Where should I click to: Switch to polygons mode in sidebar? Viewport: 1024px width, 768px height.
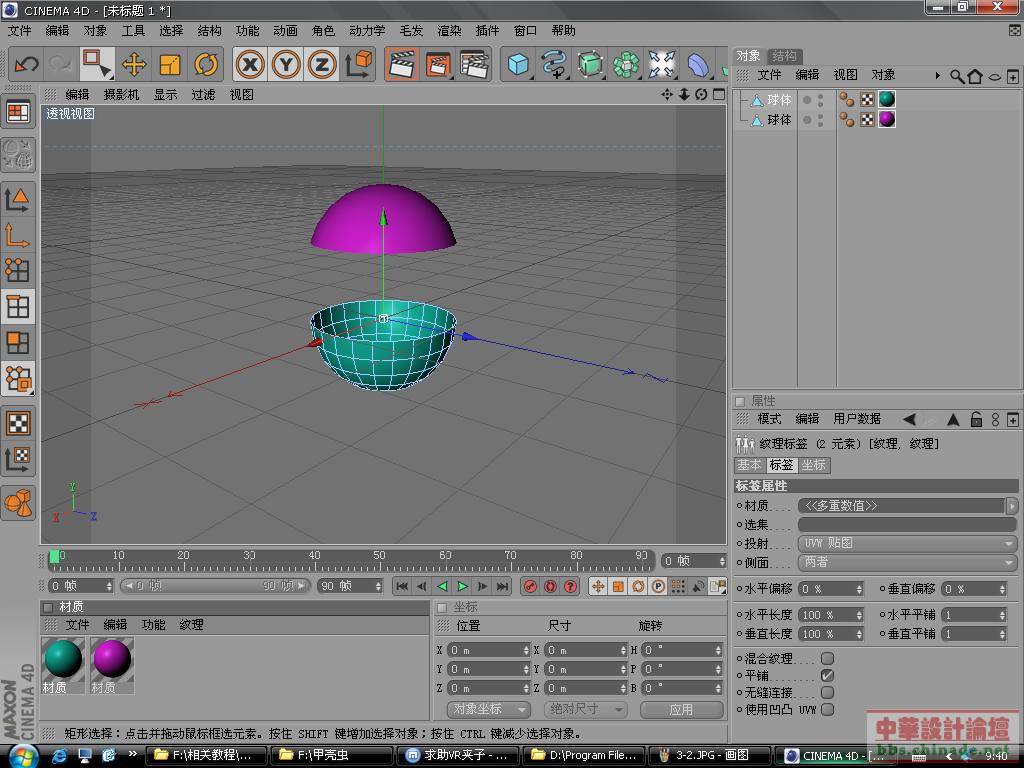point(18,343)
